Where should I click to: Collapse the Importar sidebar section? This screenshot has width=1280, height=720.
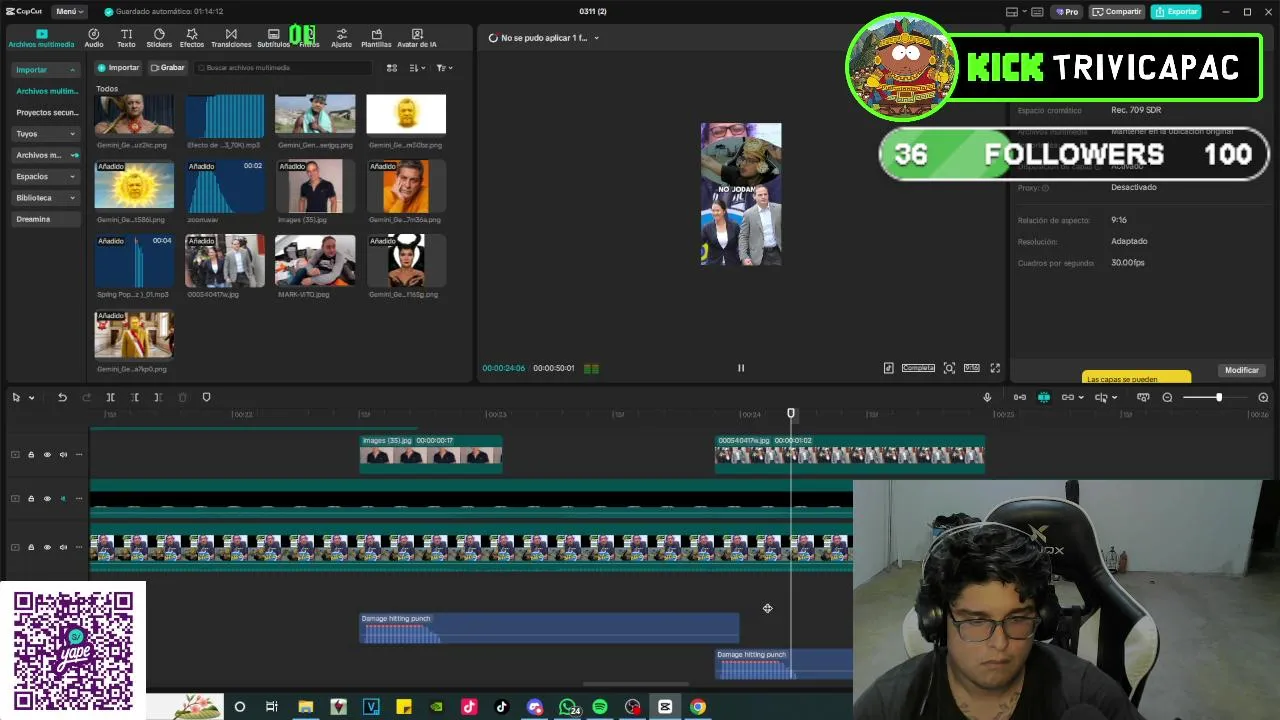coord(45,70)
